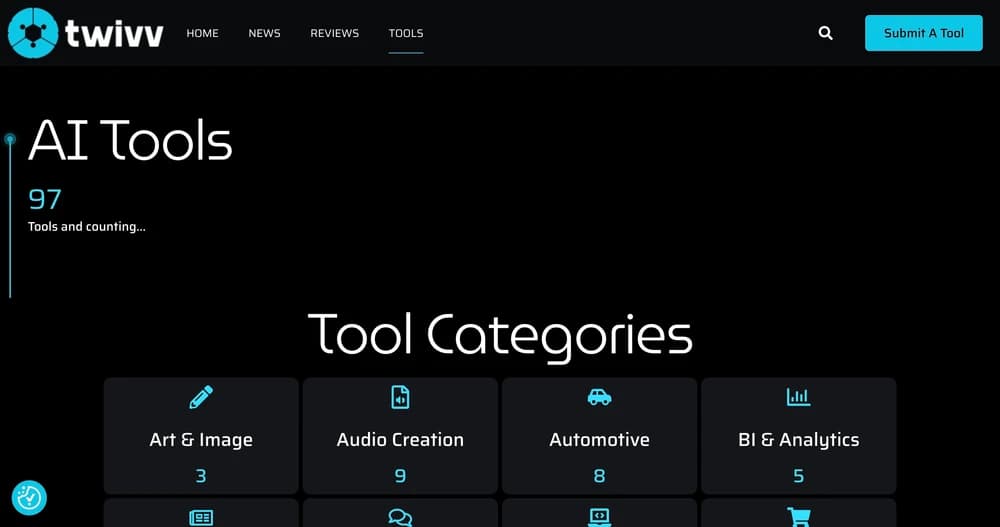Click the pencil icon above Art & Image

201,397
